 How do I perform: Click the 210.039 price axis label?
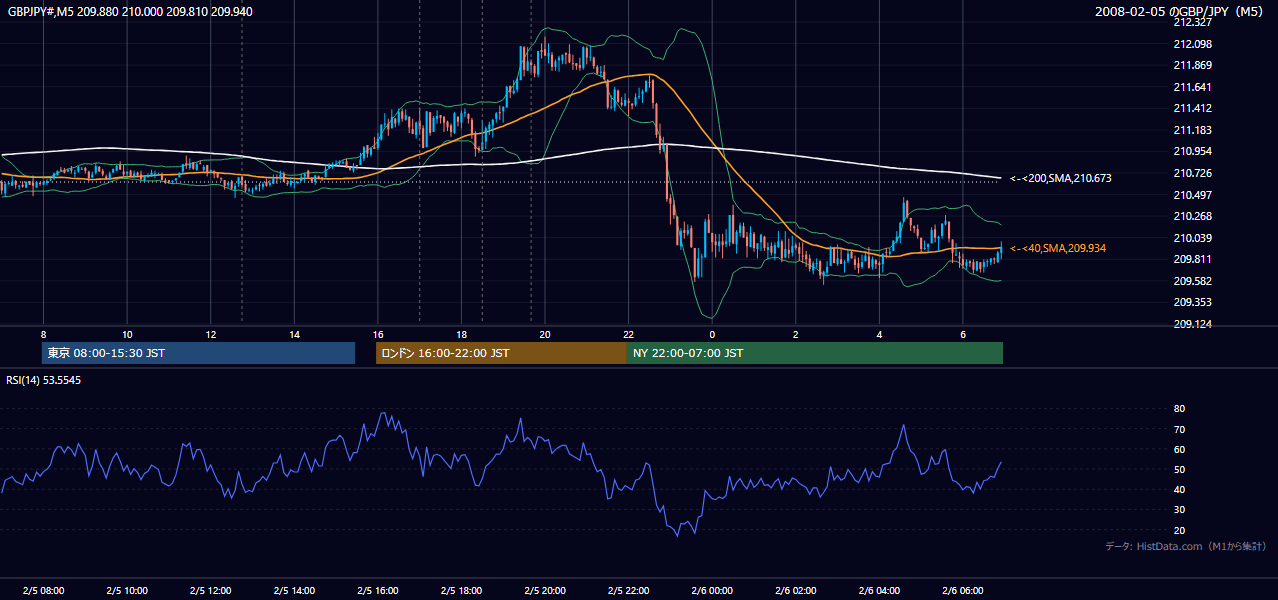(x=1192, y=238)
